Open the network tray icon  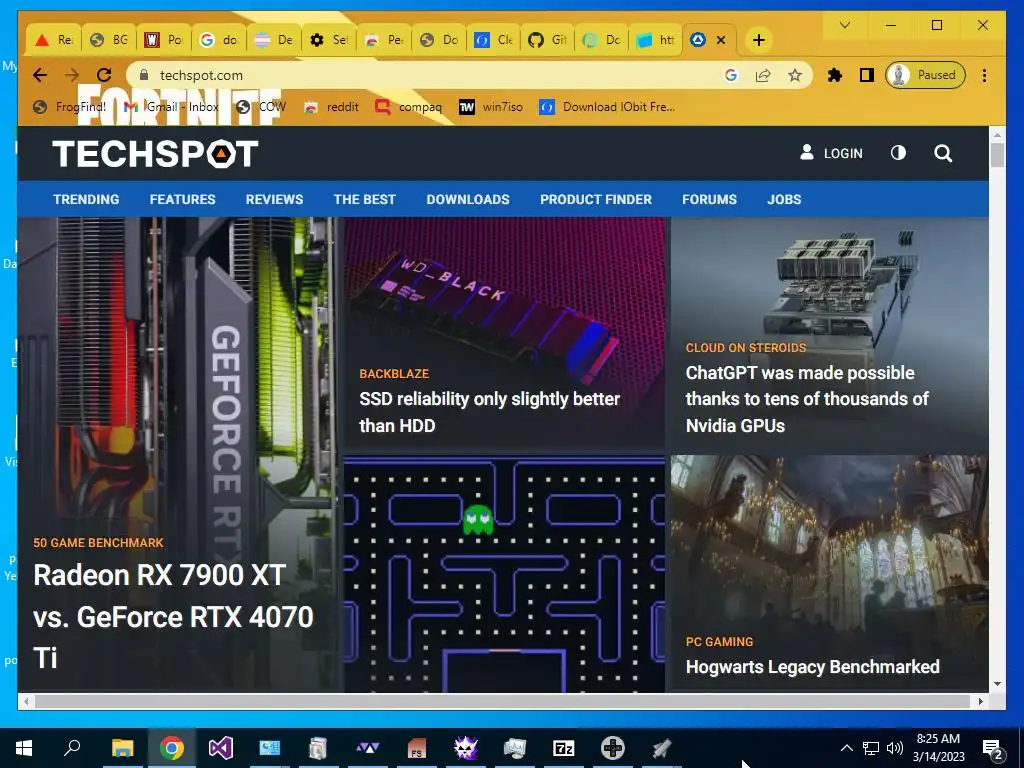click(871, 748)
